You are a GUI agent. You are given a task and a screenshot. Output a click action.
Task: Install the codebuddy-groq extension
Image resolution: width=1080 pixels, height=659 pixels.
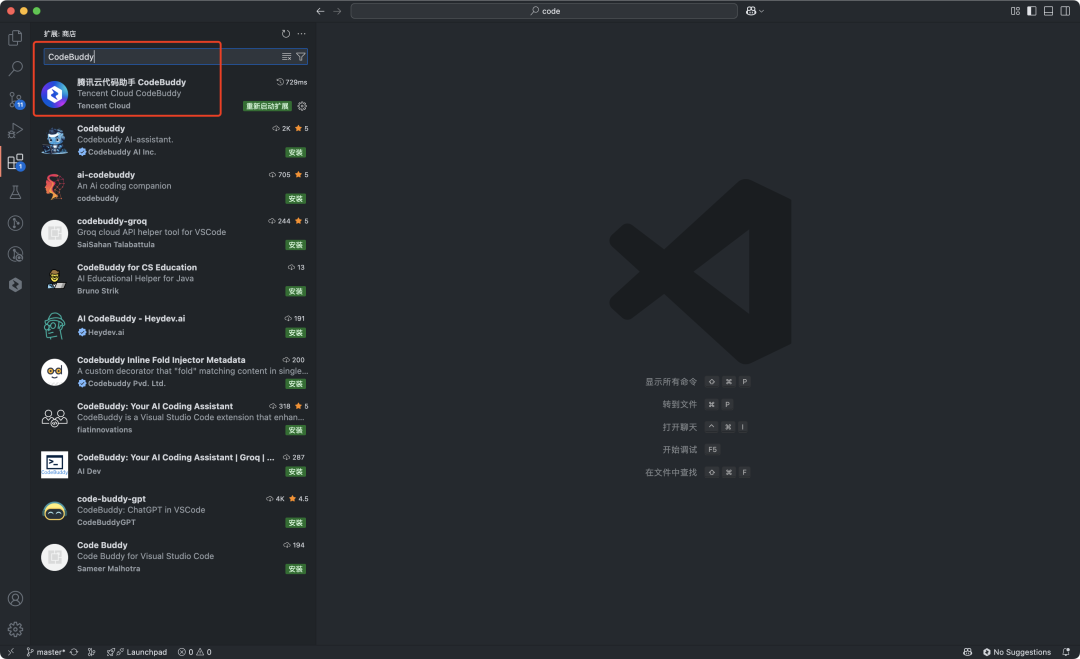[x=295, y=244]
